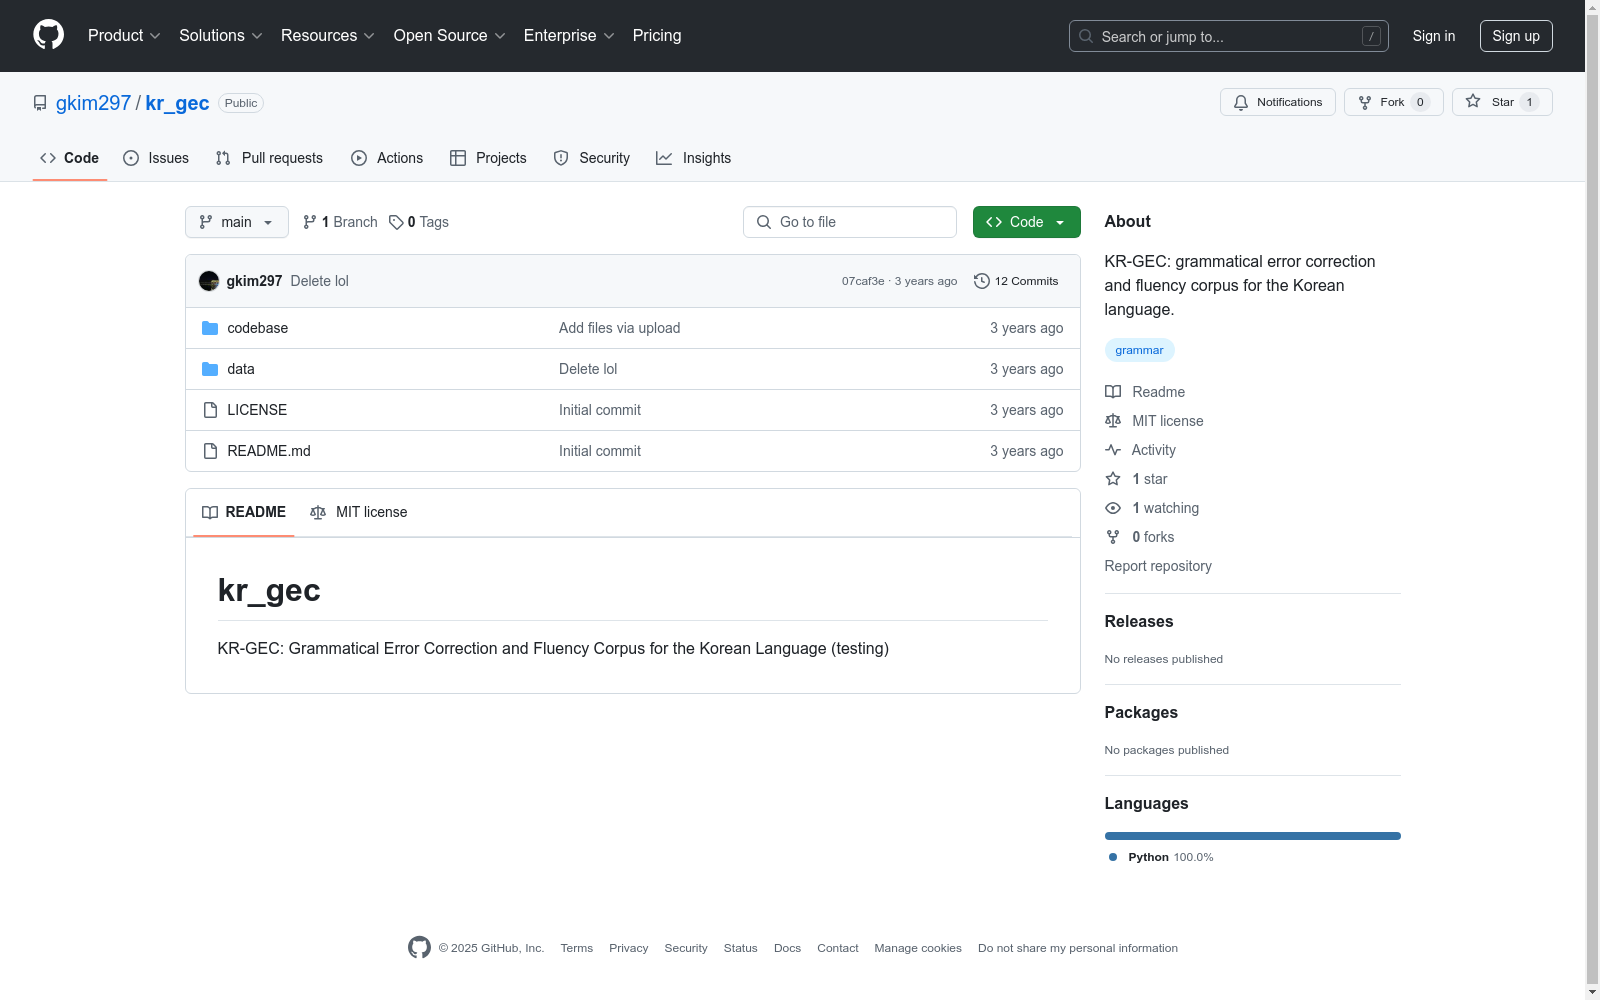This screenshot has height=1000, width=1600.
Task: Click the fork icon beside 0 forks
Action: point(1113,537)
